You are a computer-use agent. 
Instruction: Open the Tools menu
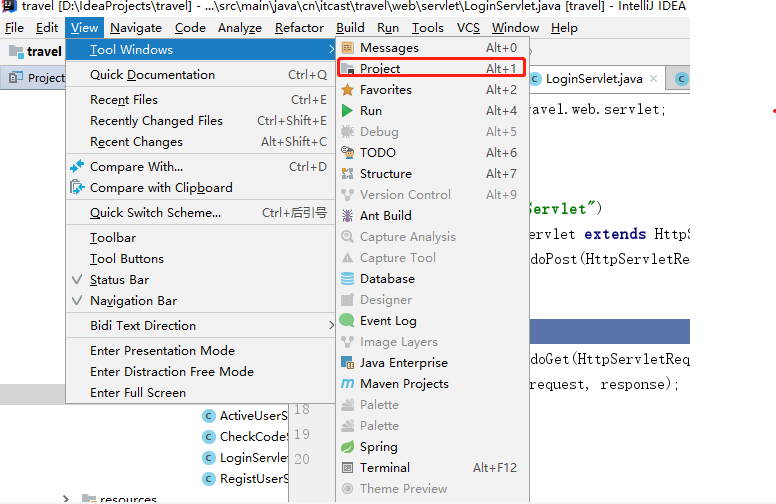428,28
